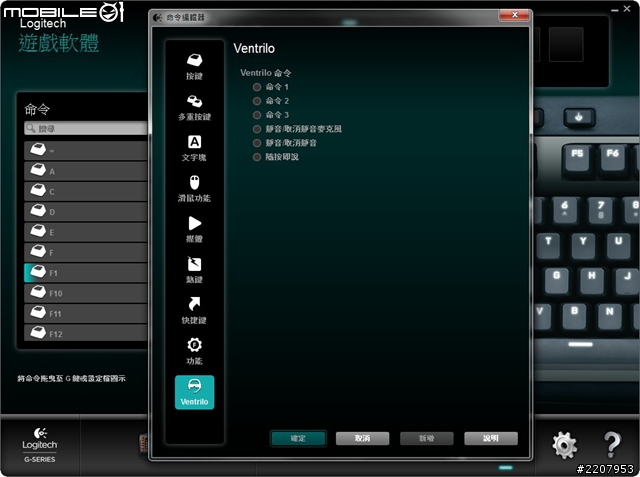Click the Logitech G-Series logo
Image resolution: width=640 pixels, height=477 pixels.
point(40,445)
